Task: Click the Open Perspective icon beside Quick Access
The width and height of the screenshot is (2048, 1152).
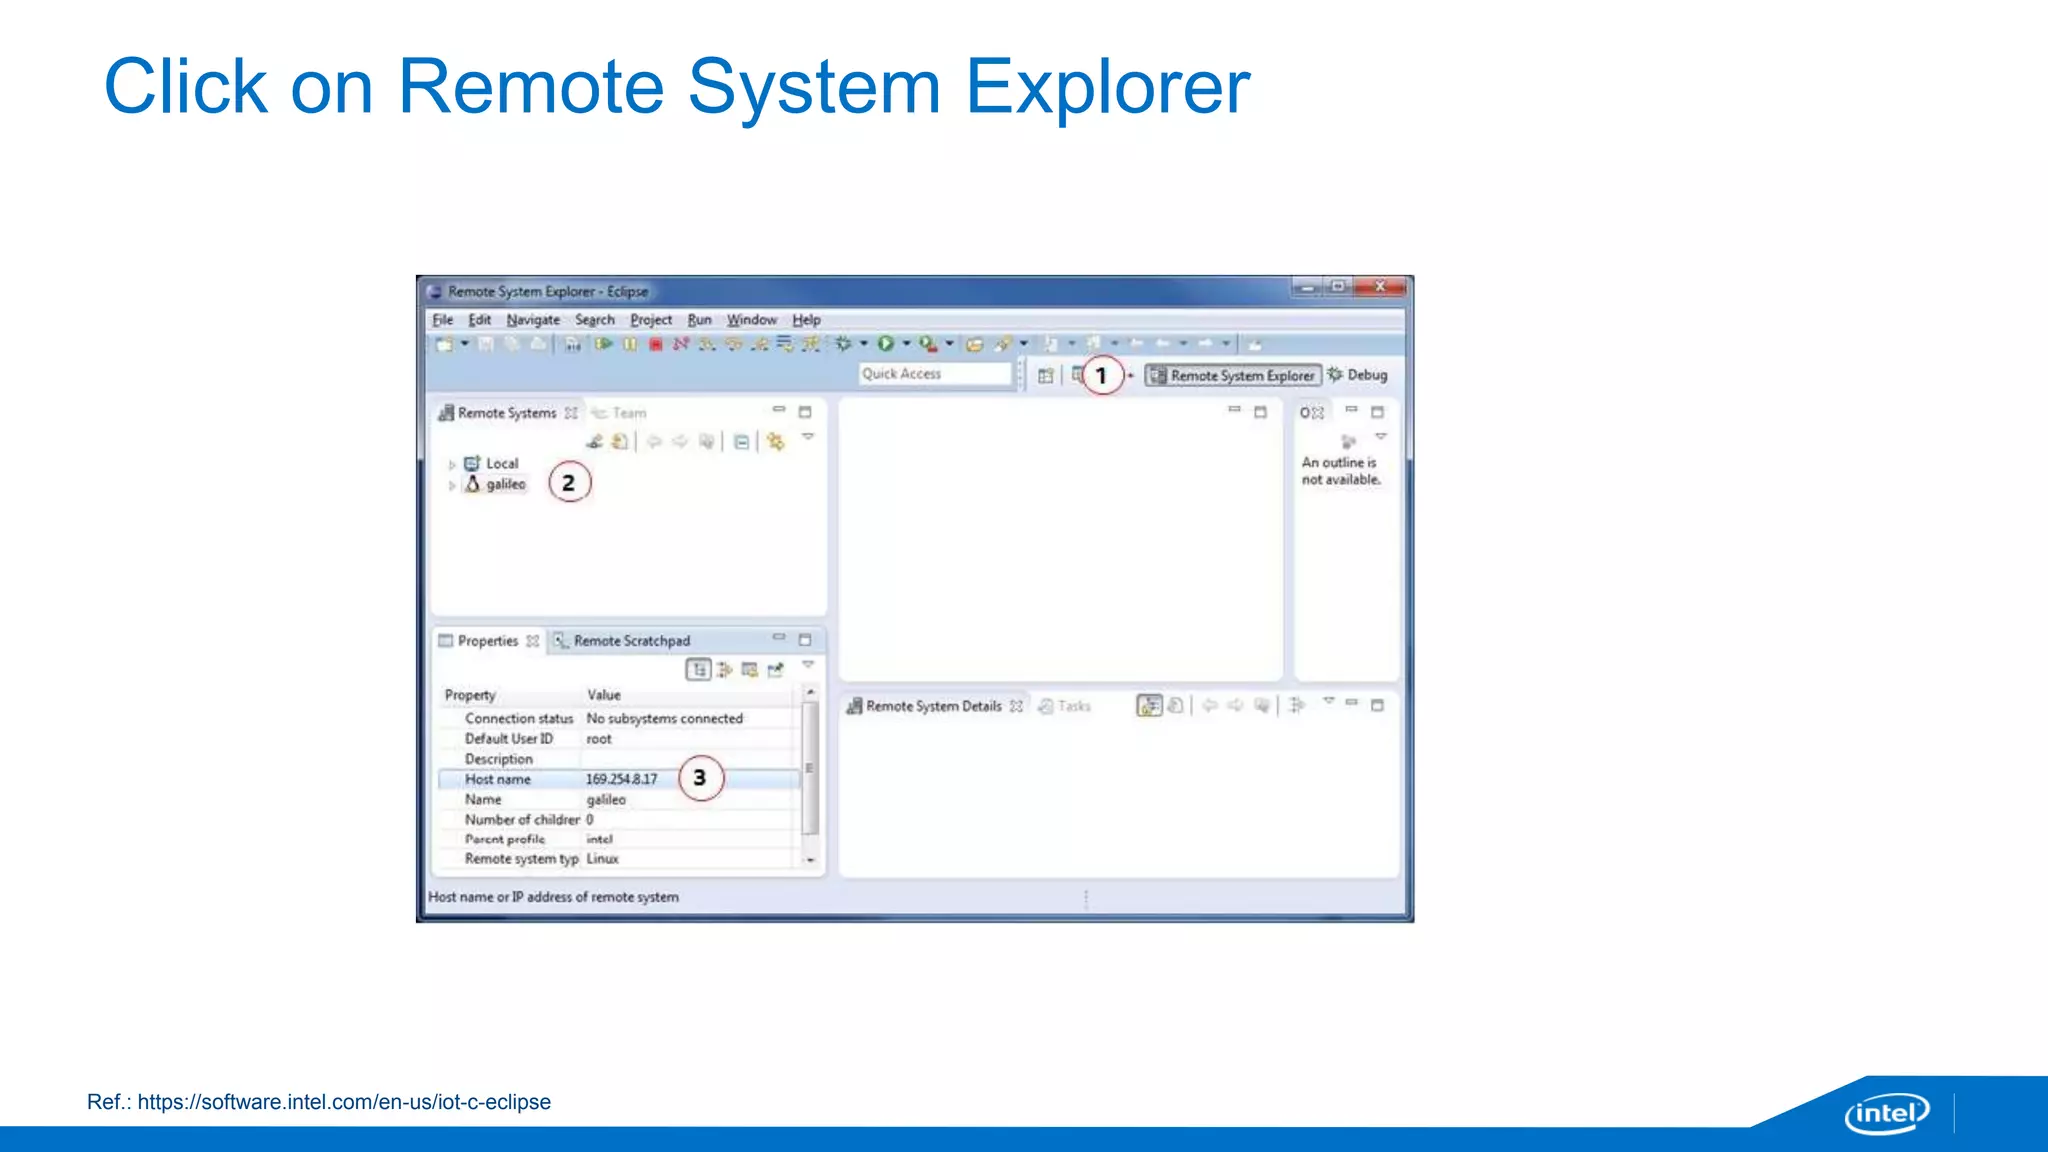Action: [1045, 375]
